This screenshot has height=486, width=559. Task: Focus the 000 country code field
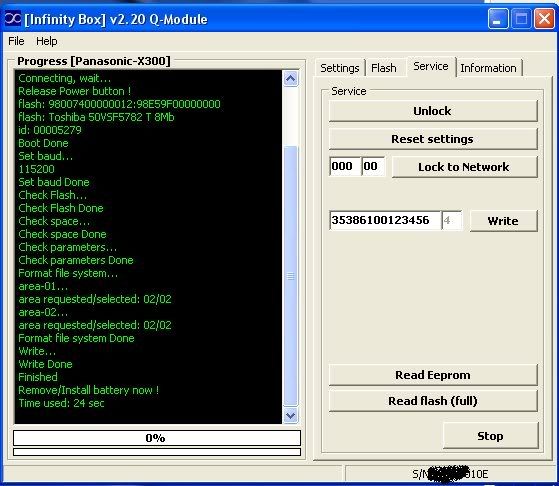tap(345, 166)
